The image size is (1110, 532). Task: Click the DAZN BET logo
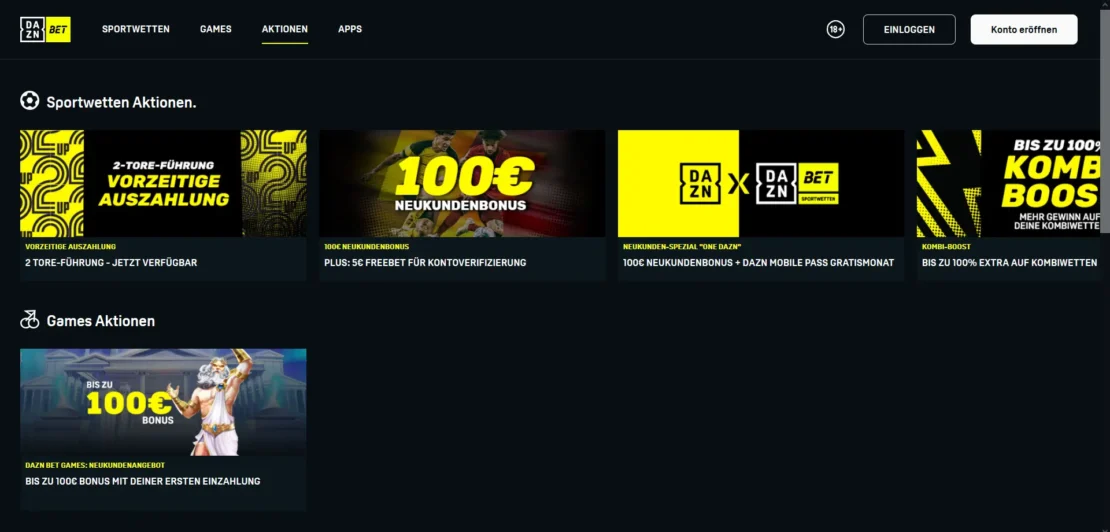point(45,29)
